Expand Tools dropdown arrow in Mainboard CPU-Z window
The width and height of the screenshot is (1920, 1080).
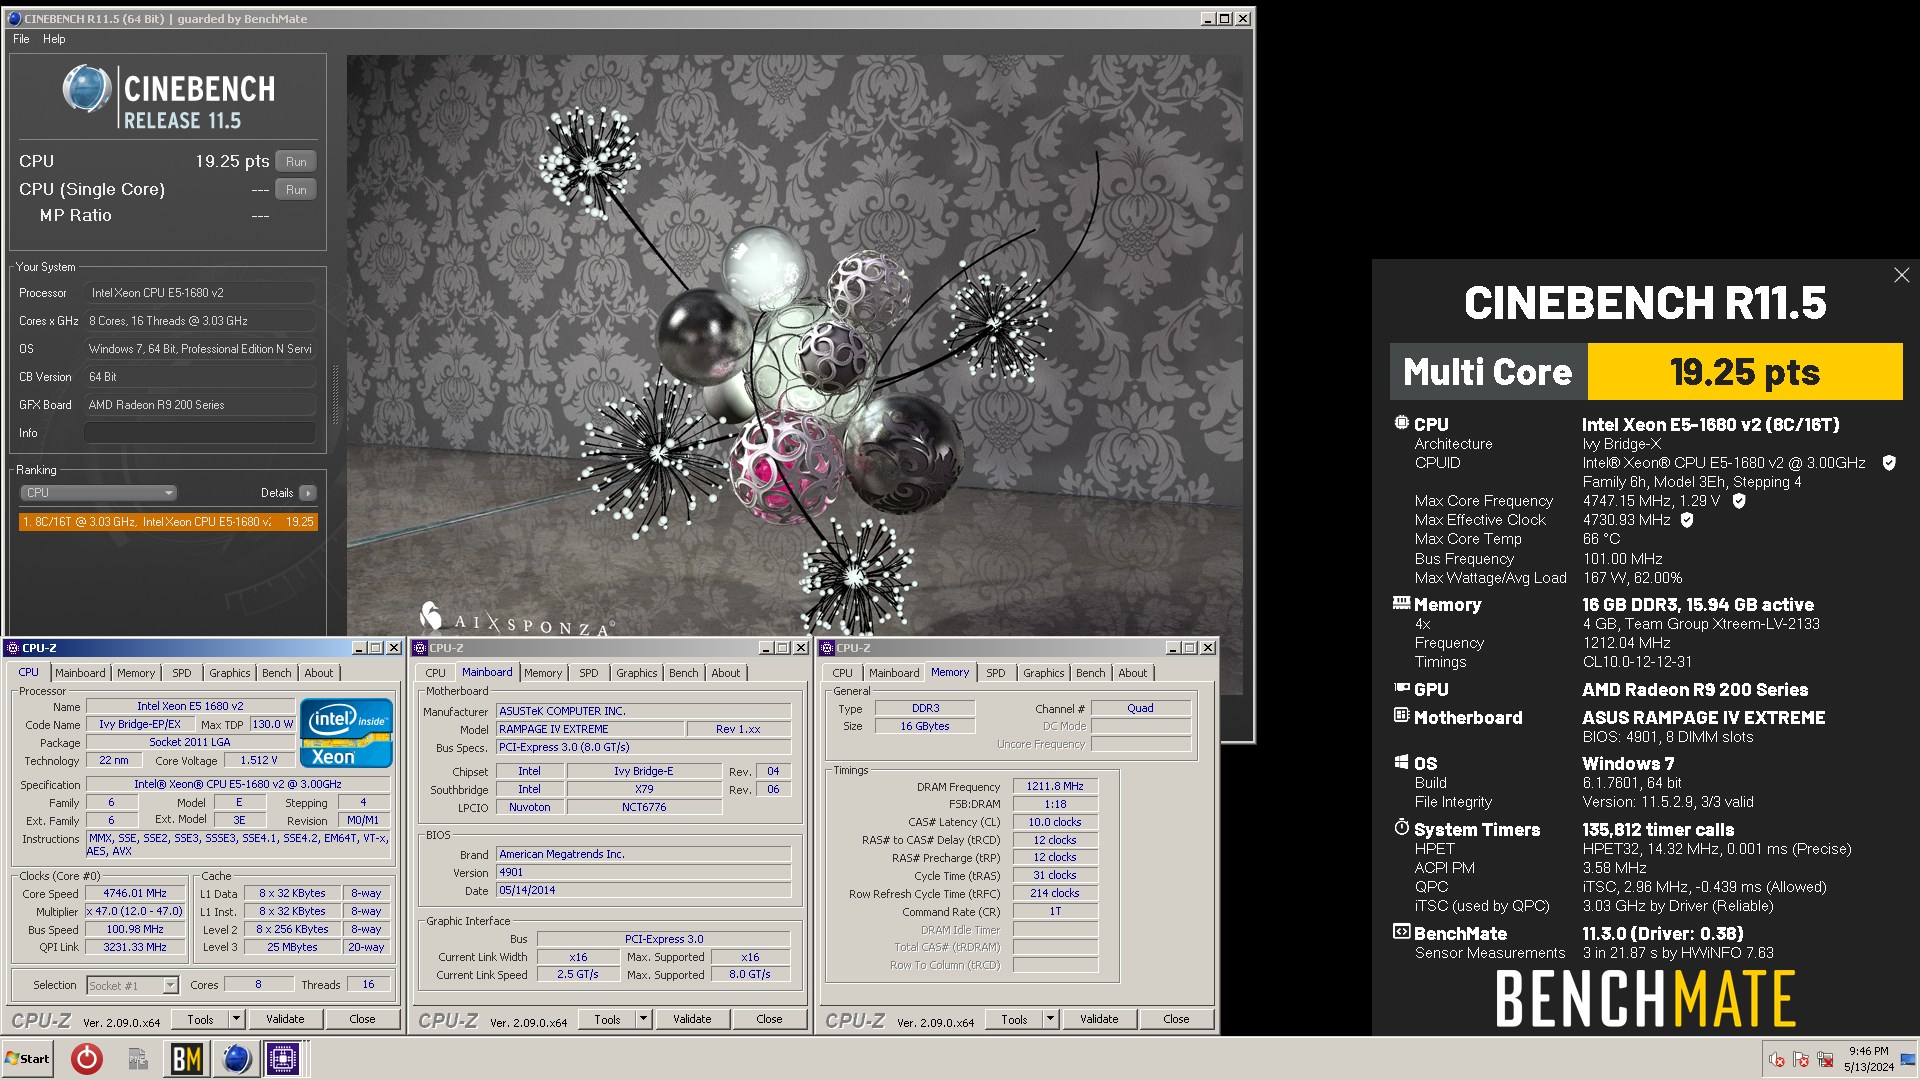[x=644, y=1019]
